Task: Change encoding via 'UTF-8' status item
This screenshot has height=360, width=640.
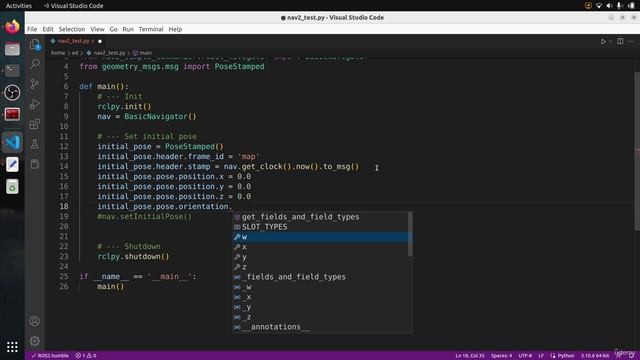Action: (525, 356)
